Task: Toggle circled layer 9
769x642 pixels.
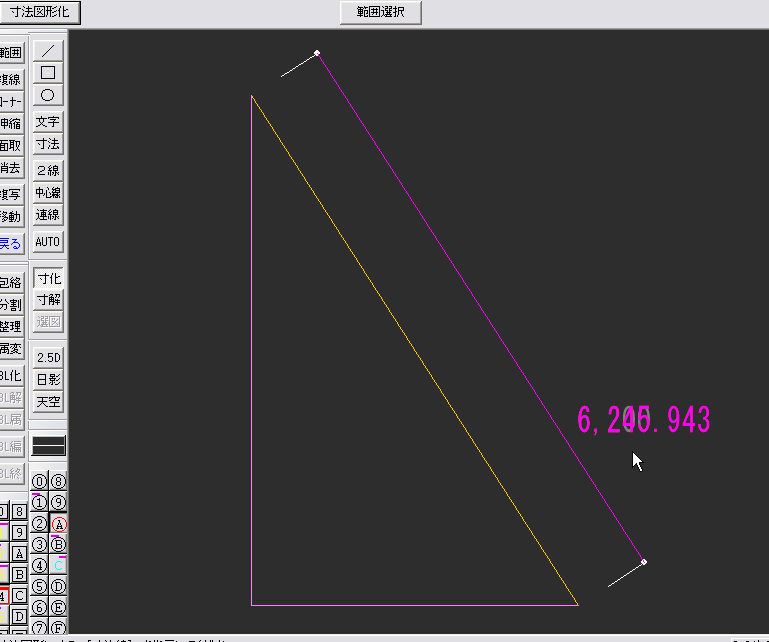Action: [x=58, y=503]
